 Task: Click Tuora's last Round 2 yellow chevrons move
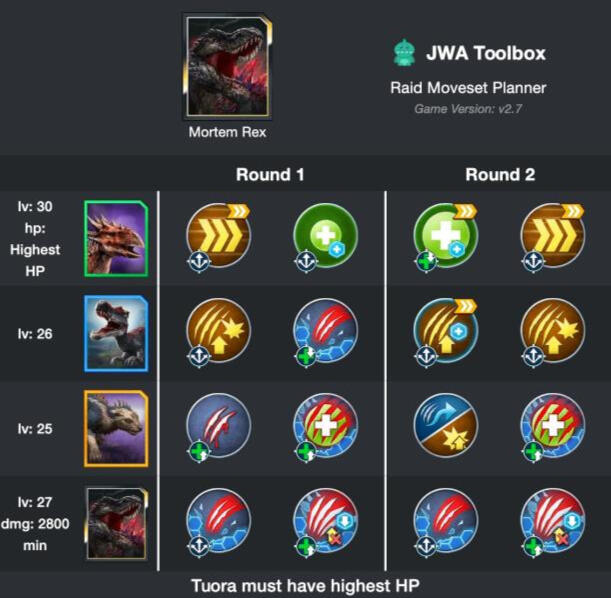[x=553, y=236]
